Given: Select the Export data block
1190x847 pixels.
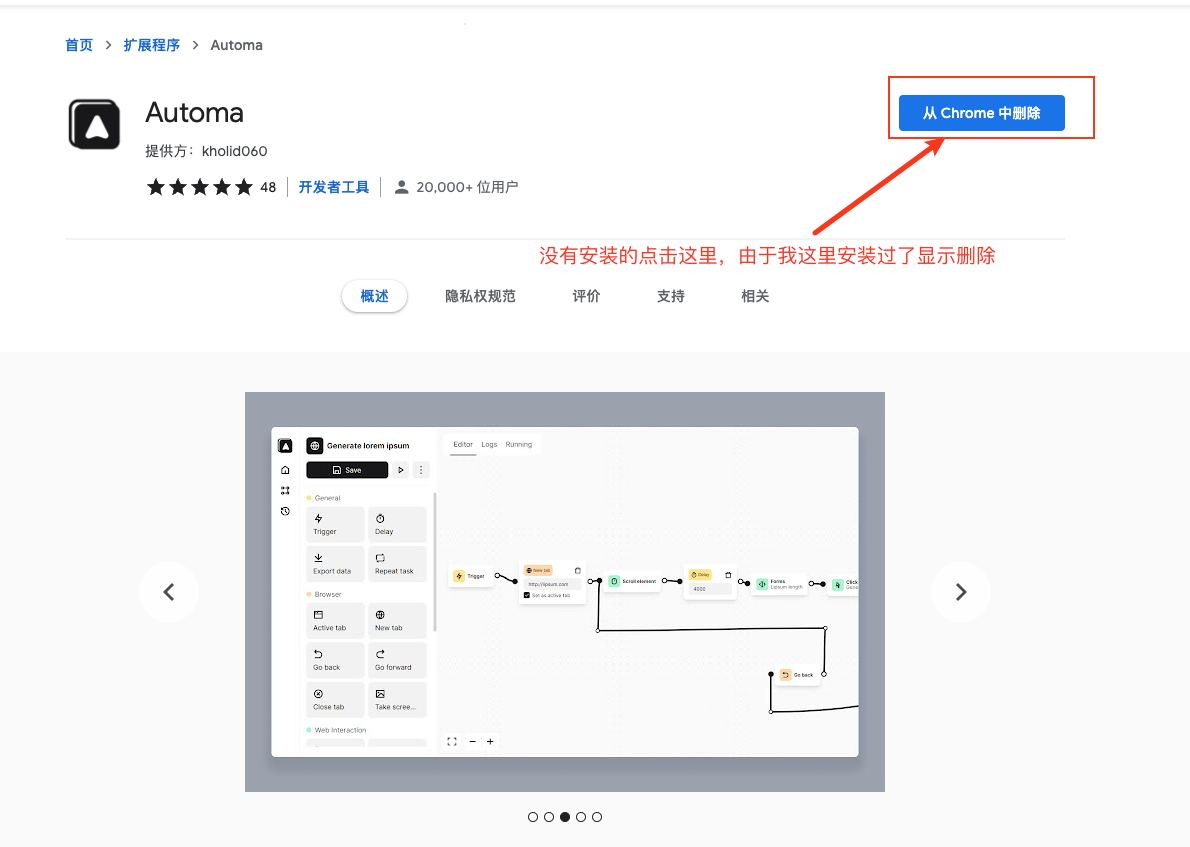Looking at the screenshot, I should point(335,564).
